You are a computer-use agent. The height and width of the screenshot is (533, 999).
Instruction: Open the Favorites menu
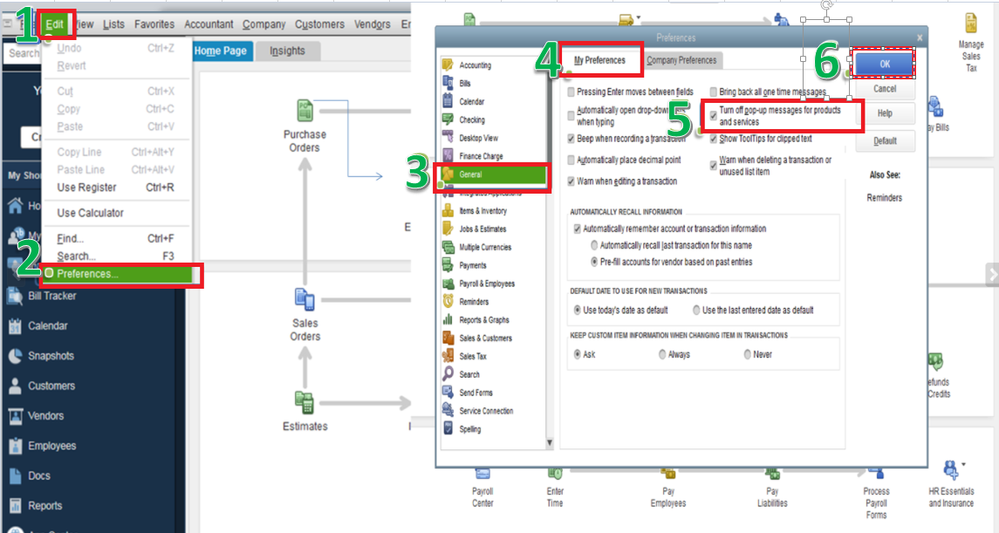[x=154, y=24]
